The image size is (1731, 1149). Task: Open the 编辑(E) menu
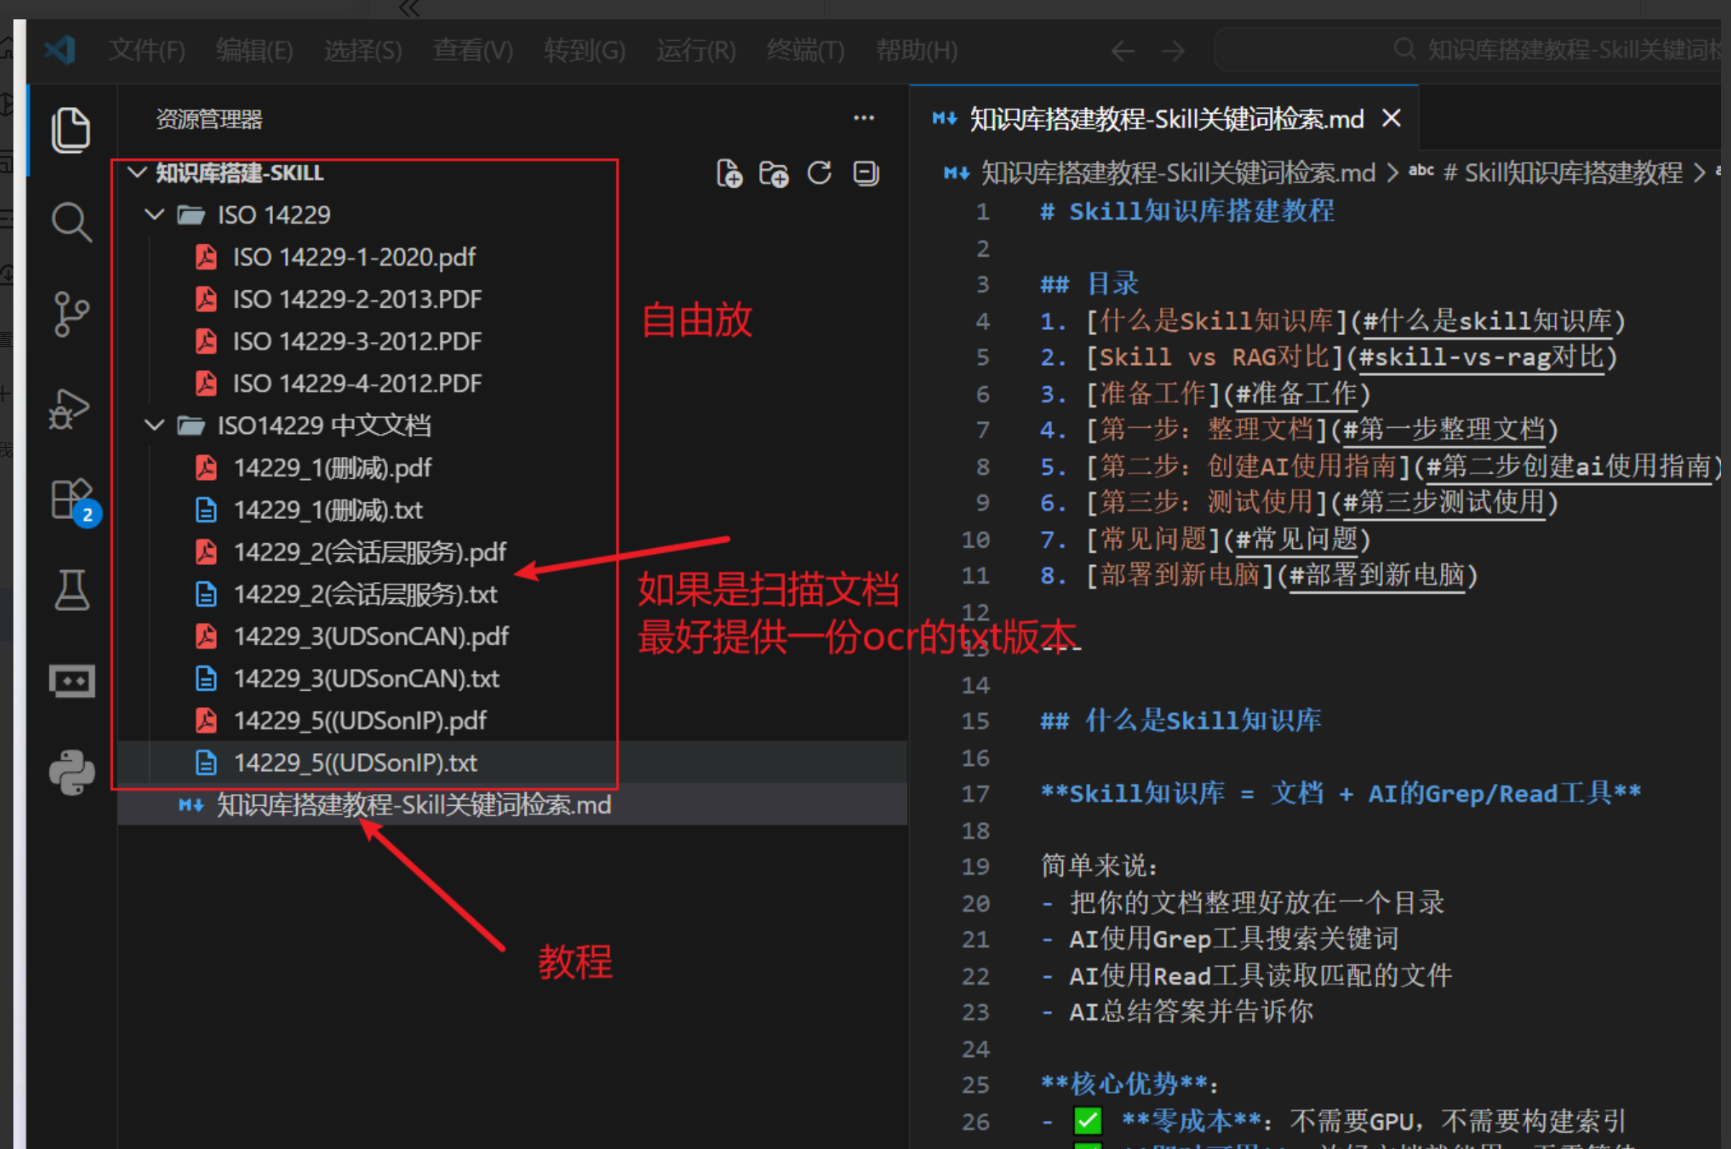tap(254, 50)
